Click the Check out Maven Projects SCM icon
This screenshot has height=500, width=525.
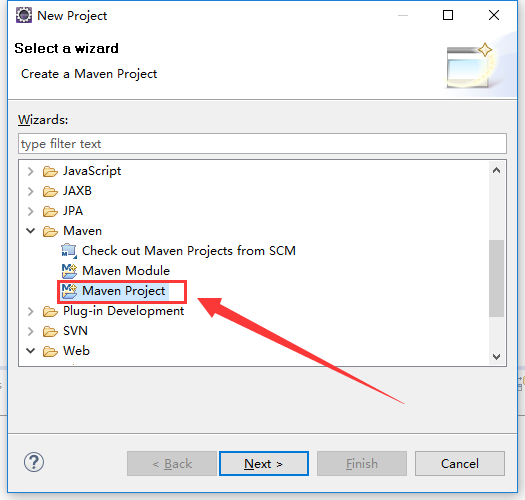[69, 251]
